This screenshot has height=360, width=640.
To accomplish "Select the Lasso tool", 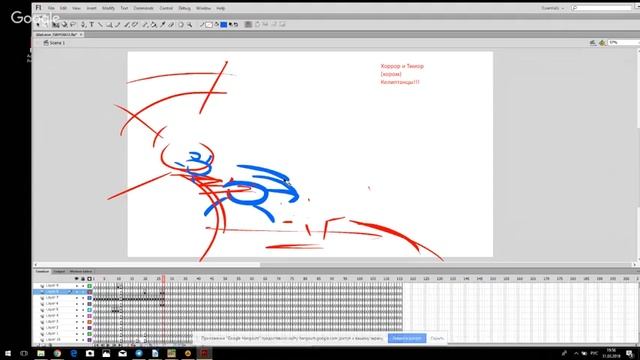I will point(73,24).
